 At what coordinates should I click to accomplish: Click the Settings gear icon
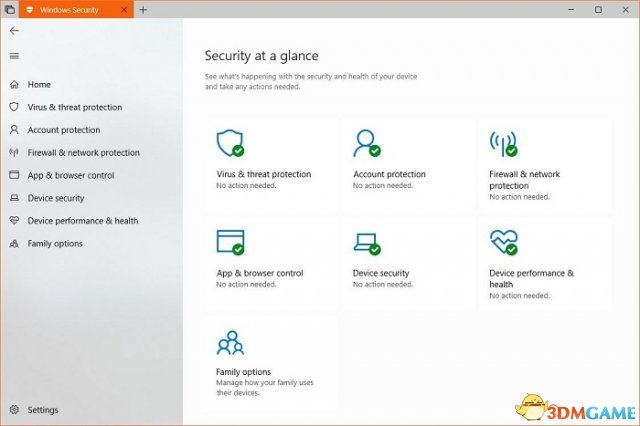point(14,409)
